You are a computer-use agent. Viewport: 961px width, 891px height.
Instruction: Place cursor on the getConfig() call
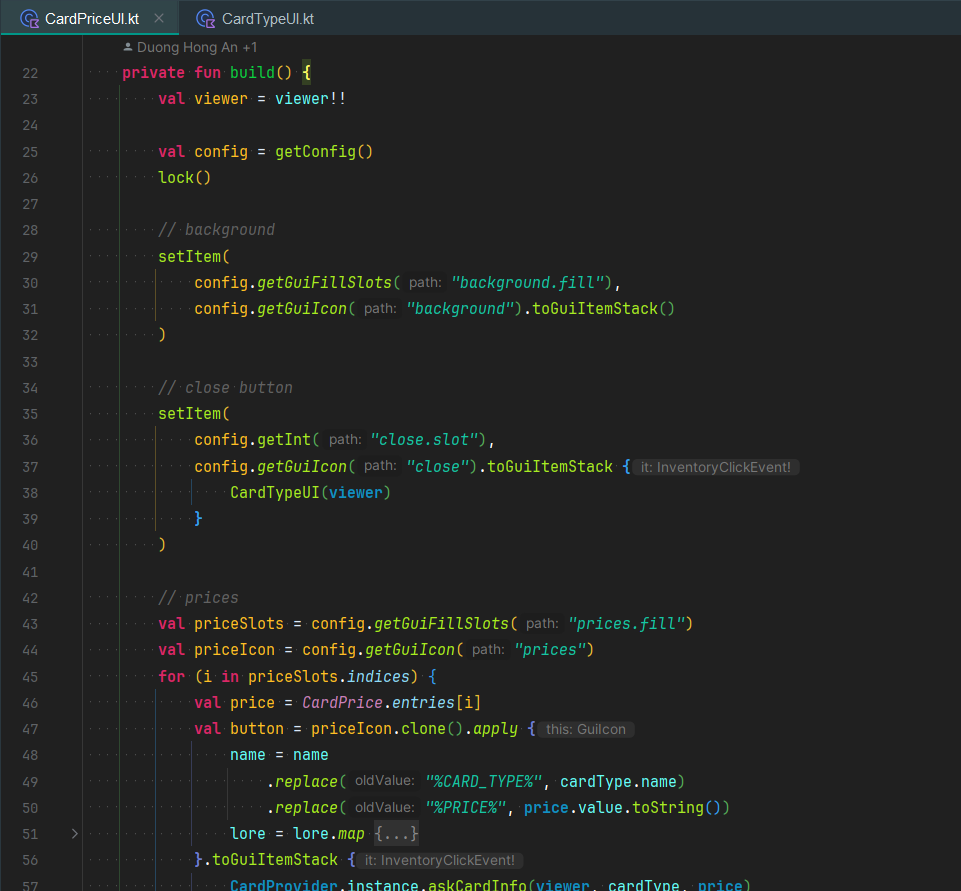(324, 151)
